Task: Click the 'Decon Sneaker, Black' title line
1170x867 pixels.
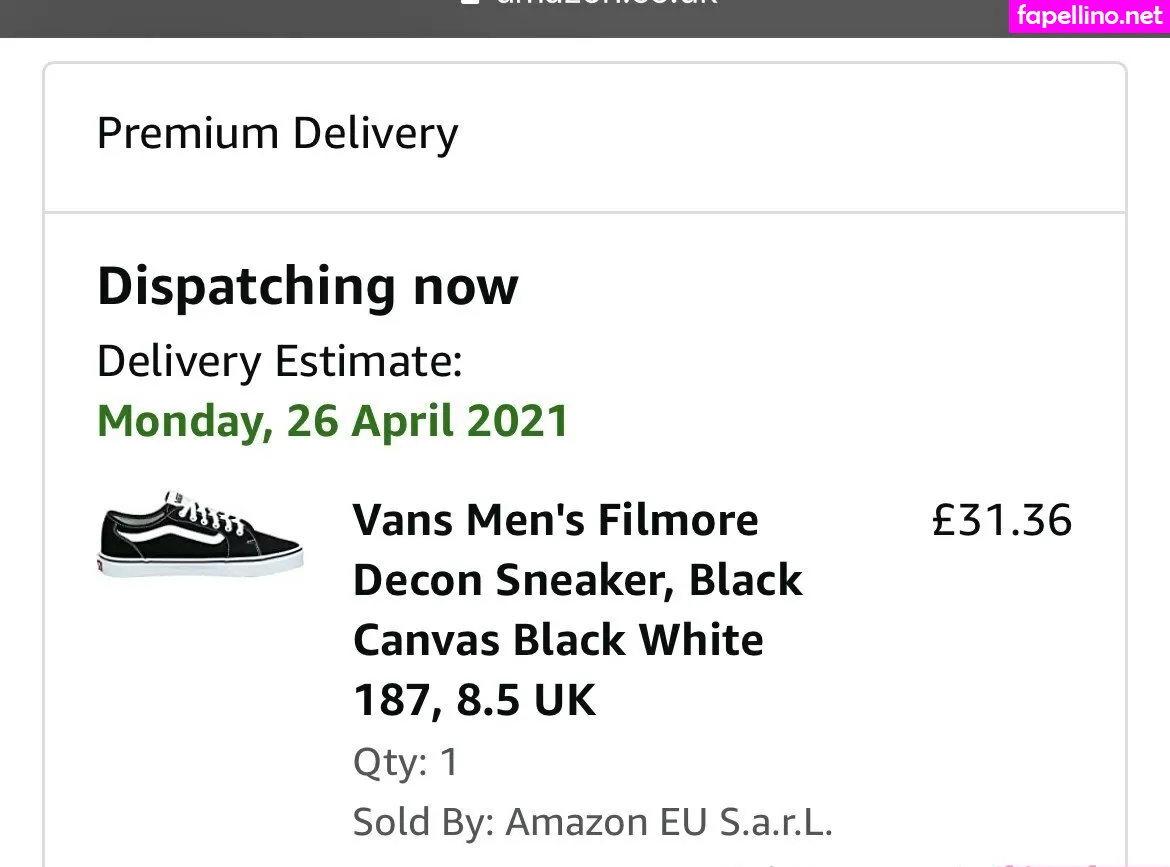Action: click(577, 581)
